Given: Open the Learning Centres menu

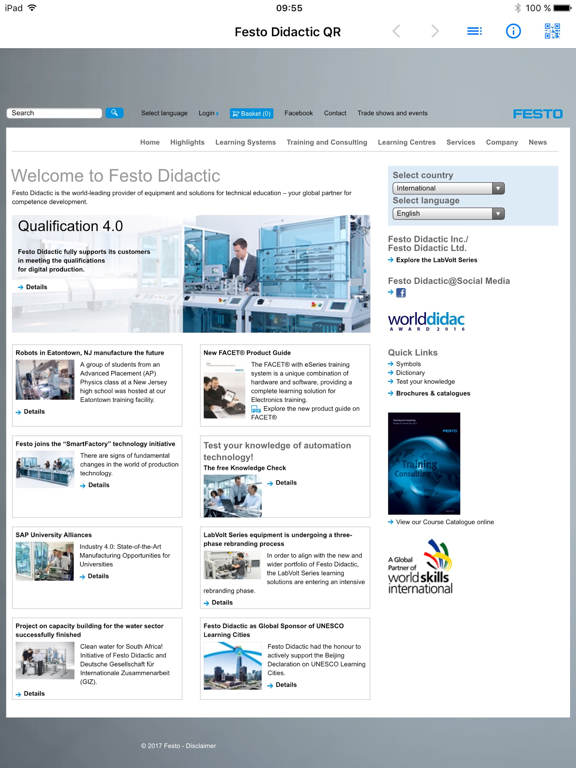Looking at the screenshot, I should tap(407, 142).
